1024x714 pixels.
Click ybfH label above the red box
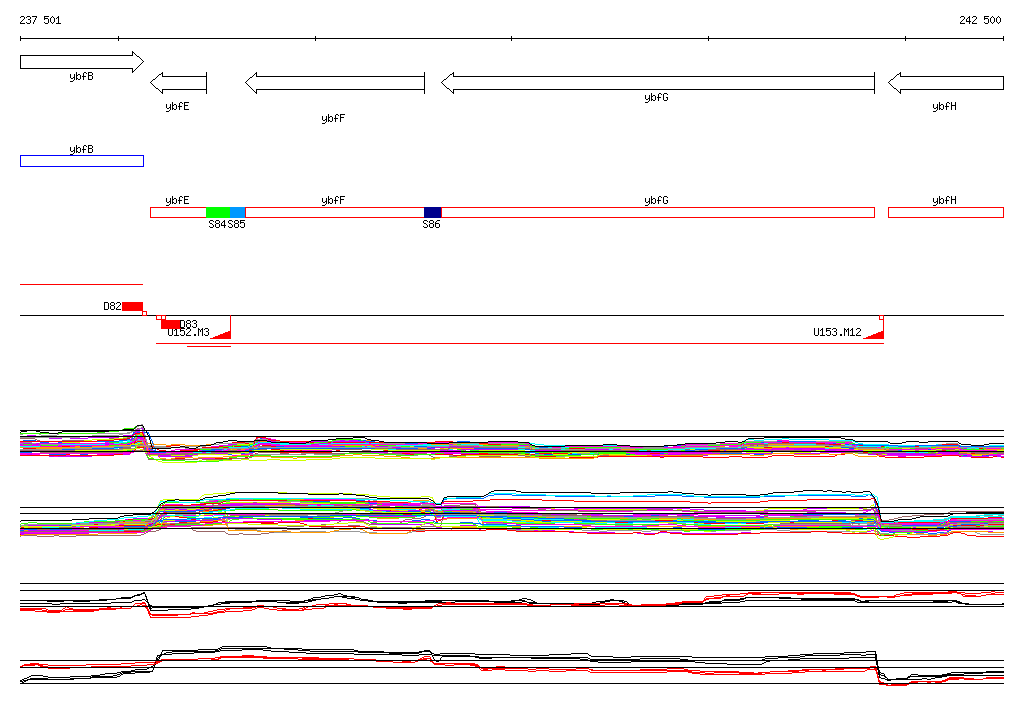944,201
